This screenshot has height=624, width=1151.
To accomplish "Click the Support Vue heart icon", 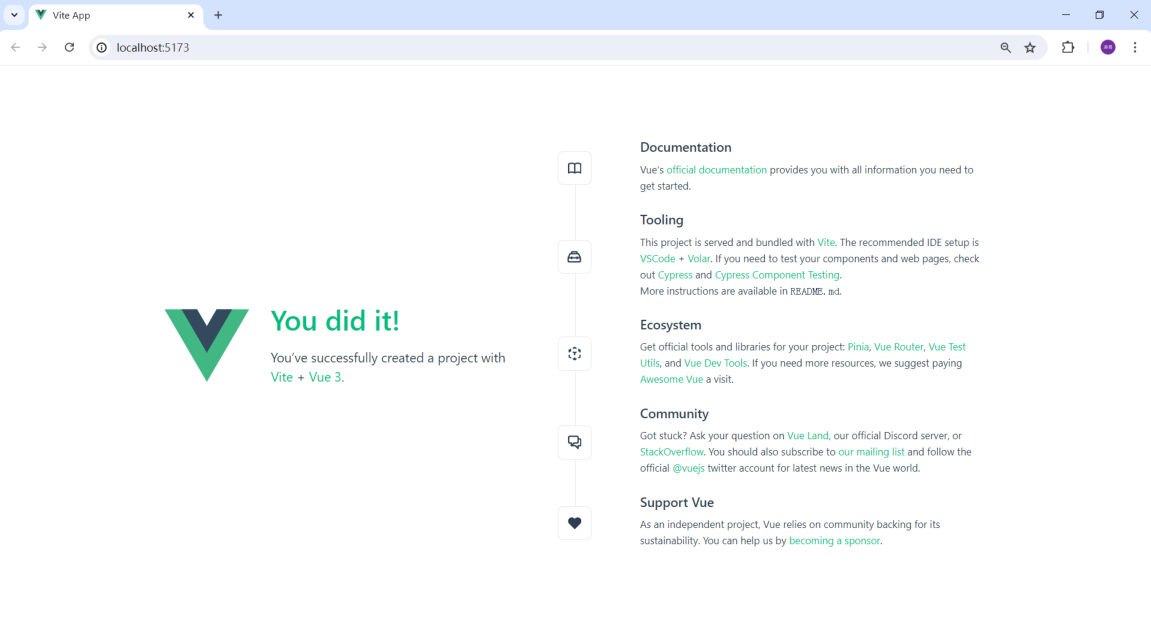I will 574,523.
